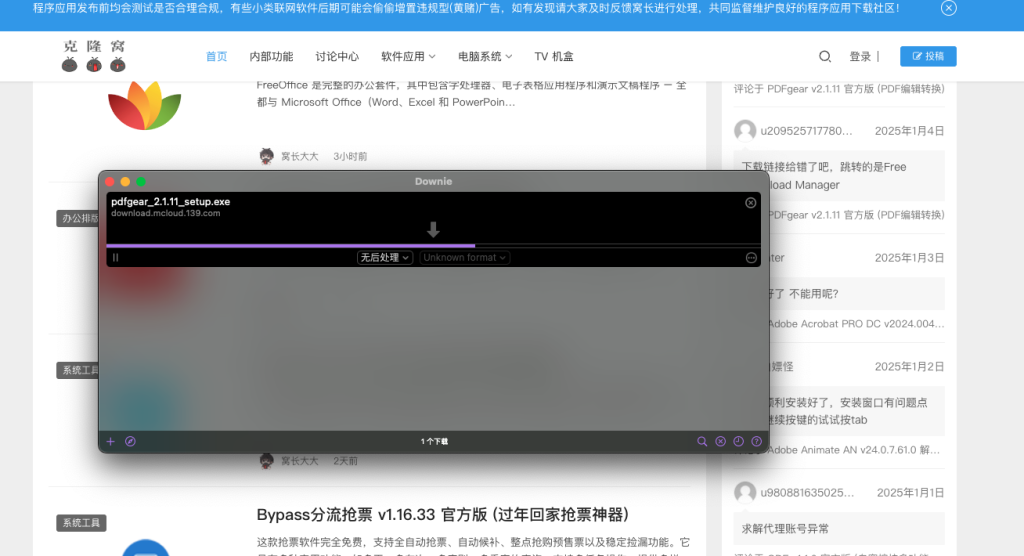Image resolution: width=1024 pixels, height=556 pixels.
Task: Click the username u209525717780…
Action: click(807, 131)
